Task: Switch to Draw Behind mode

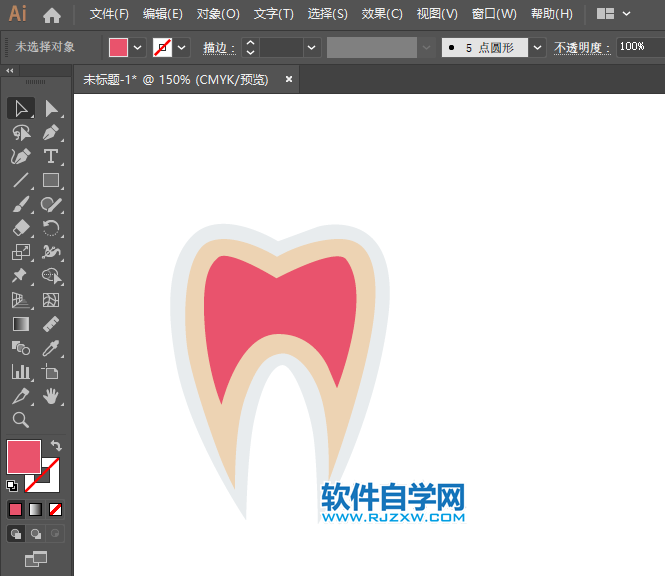Action: (36, 534)
